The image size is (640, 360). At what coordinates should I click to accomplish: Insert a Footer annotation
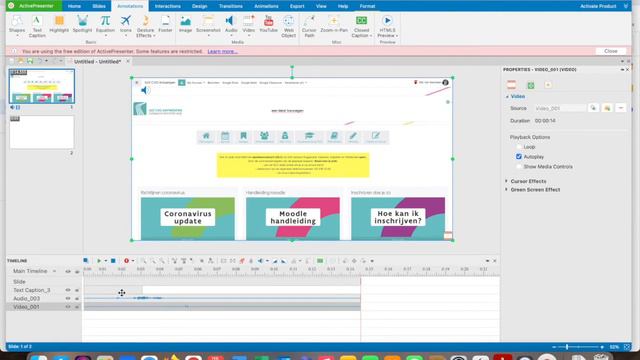[165, 24]
